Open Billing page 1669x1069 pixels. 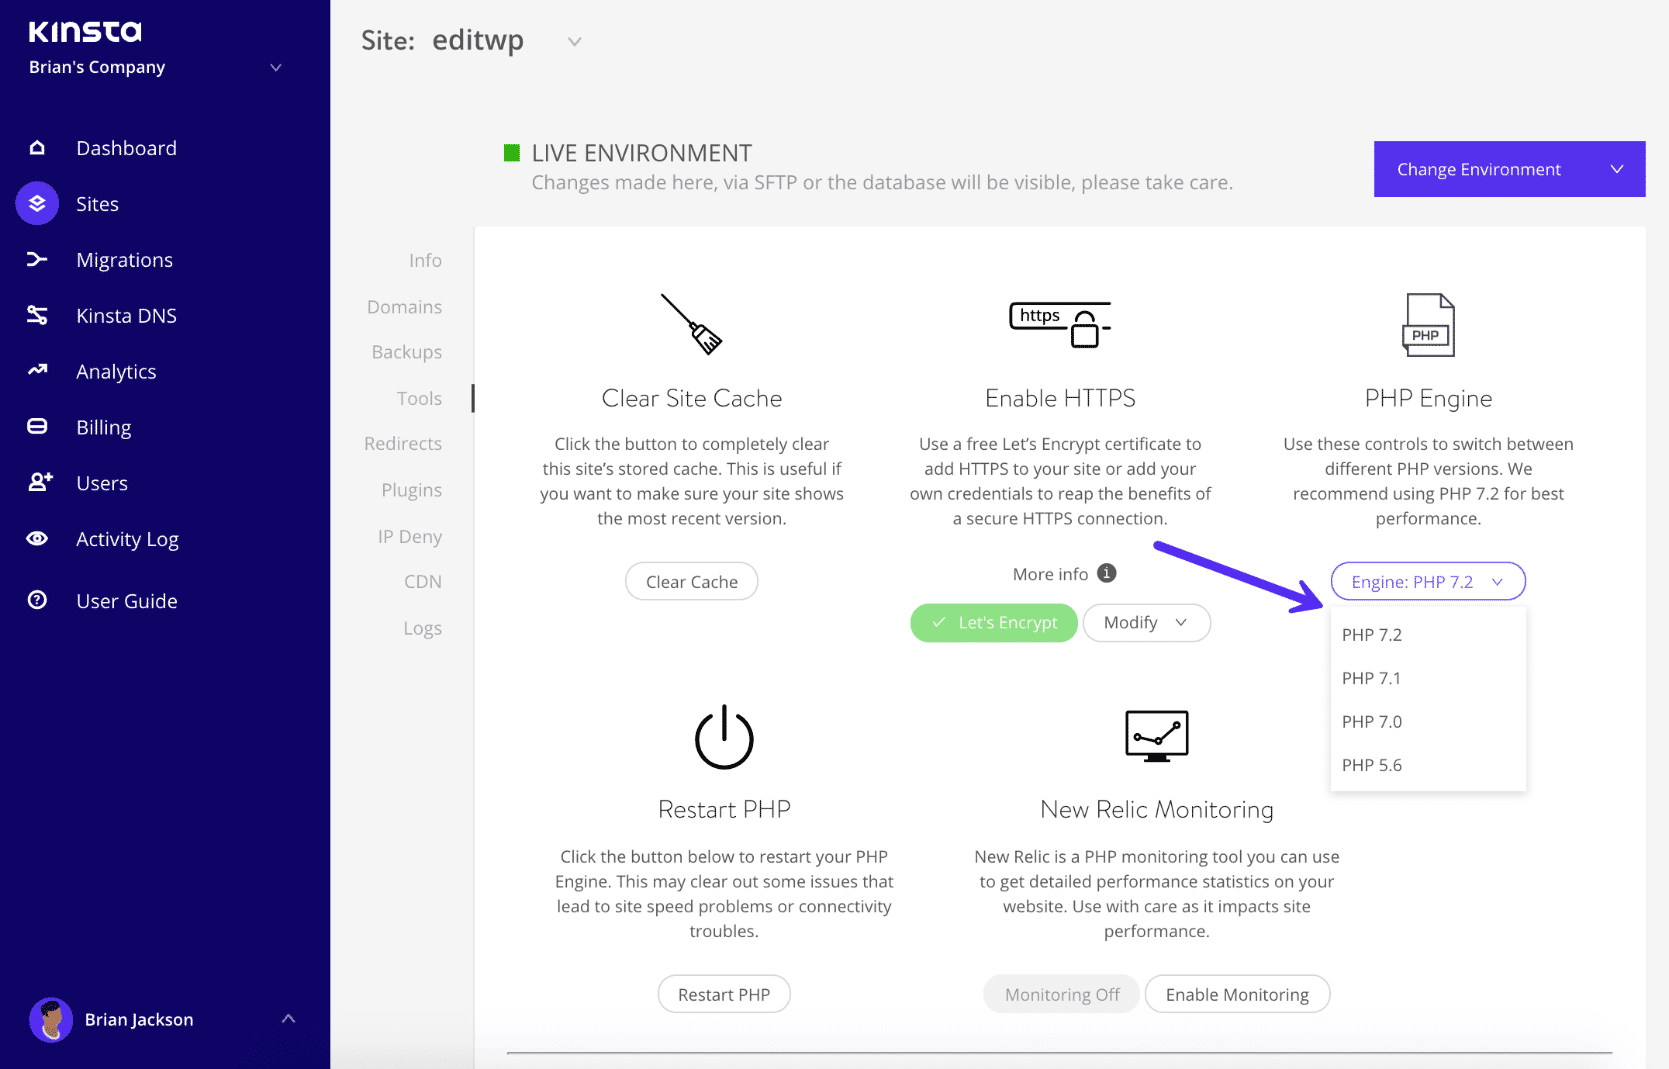pyautogui.click(x=103, y=428)
